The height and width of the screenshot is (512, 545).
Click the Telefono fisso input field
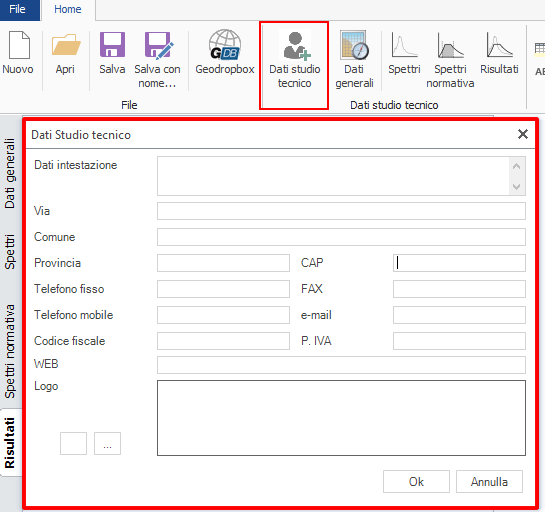pos(223,289)
